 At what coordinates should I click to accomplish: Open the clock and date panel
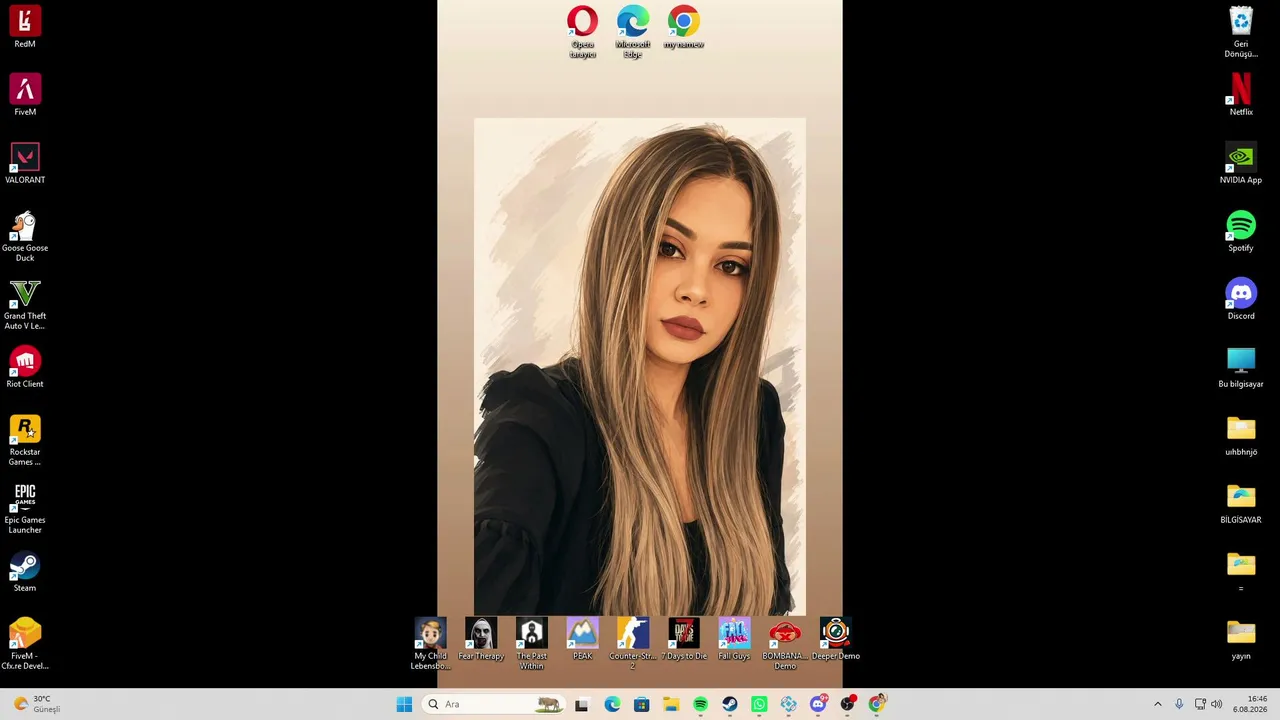[1250, 704]
